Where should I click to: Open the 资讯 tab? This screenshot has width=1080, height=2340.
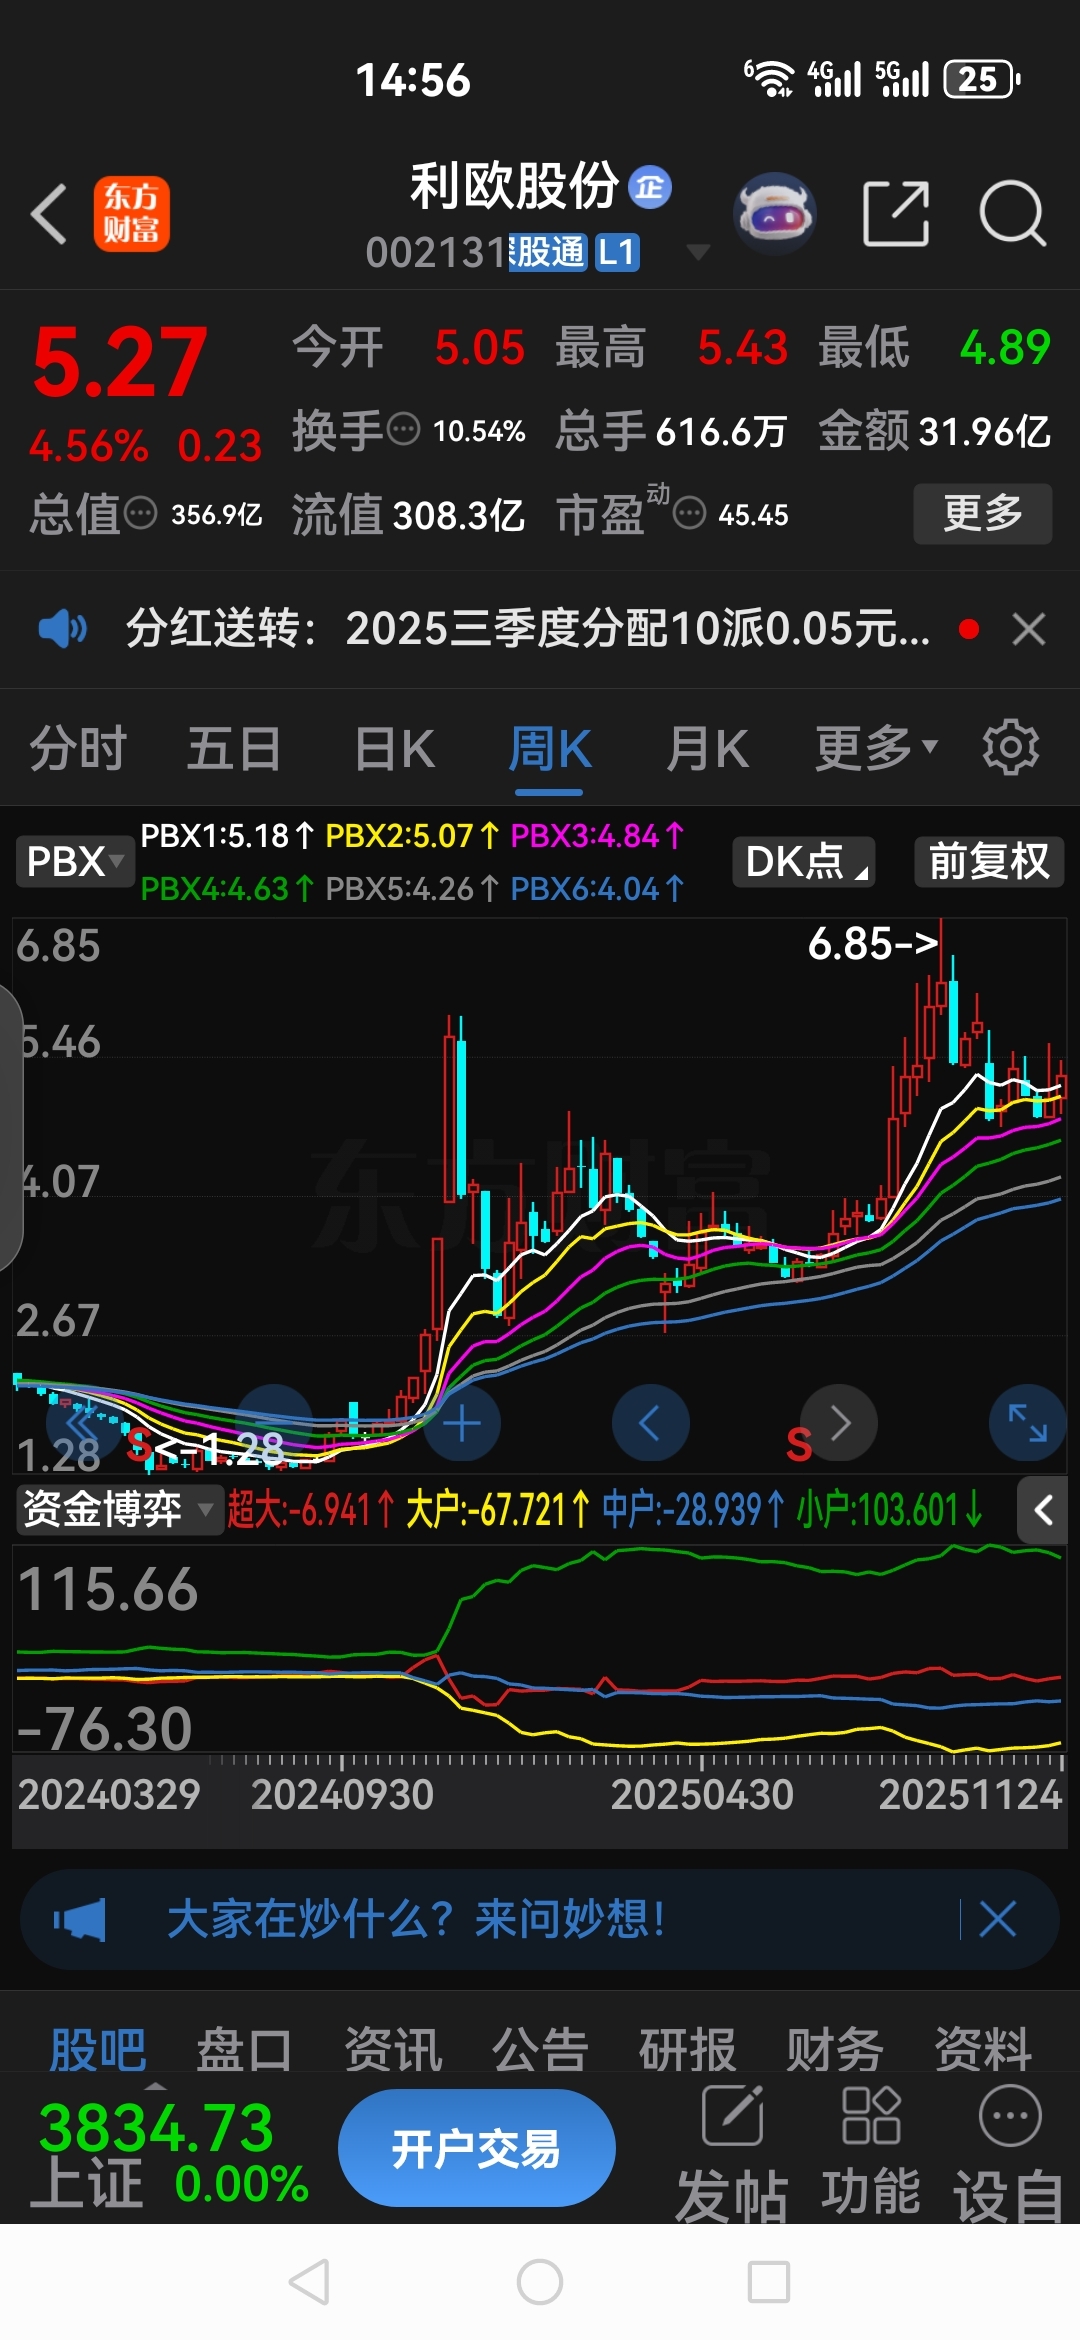(393, 2050)
